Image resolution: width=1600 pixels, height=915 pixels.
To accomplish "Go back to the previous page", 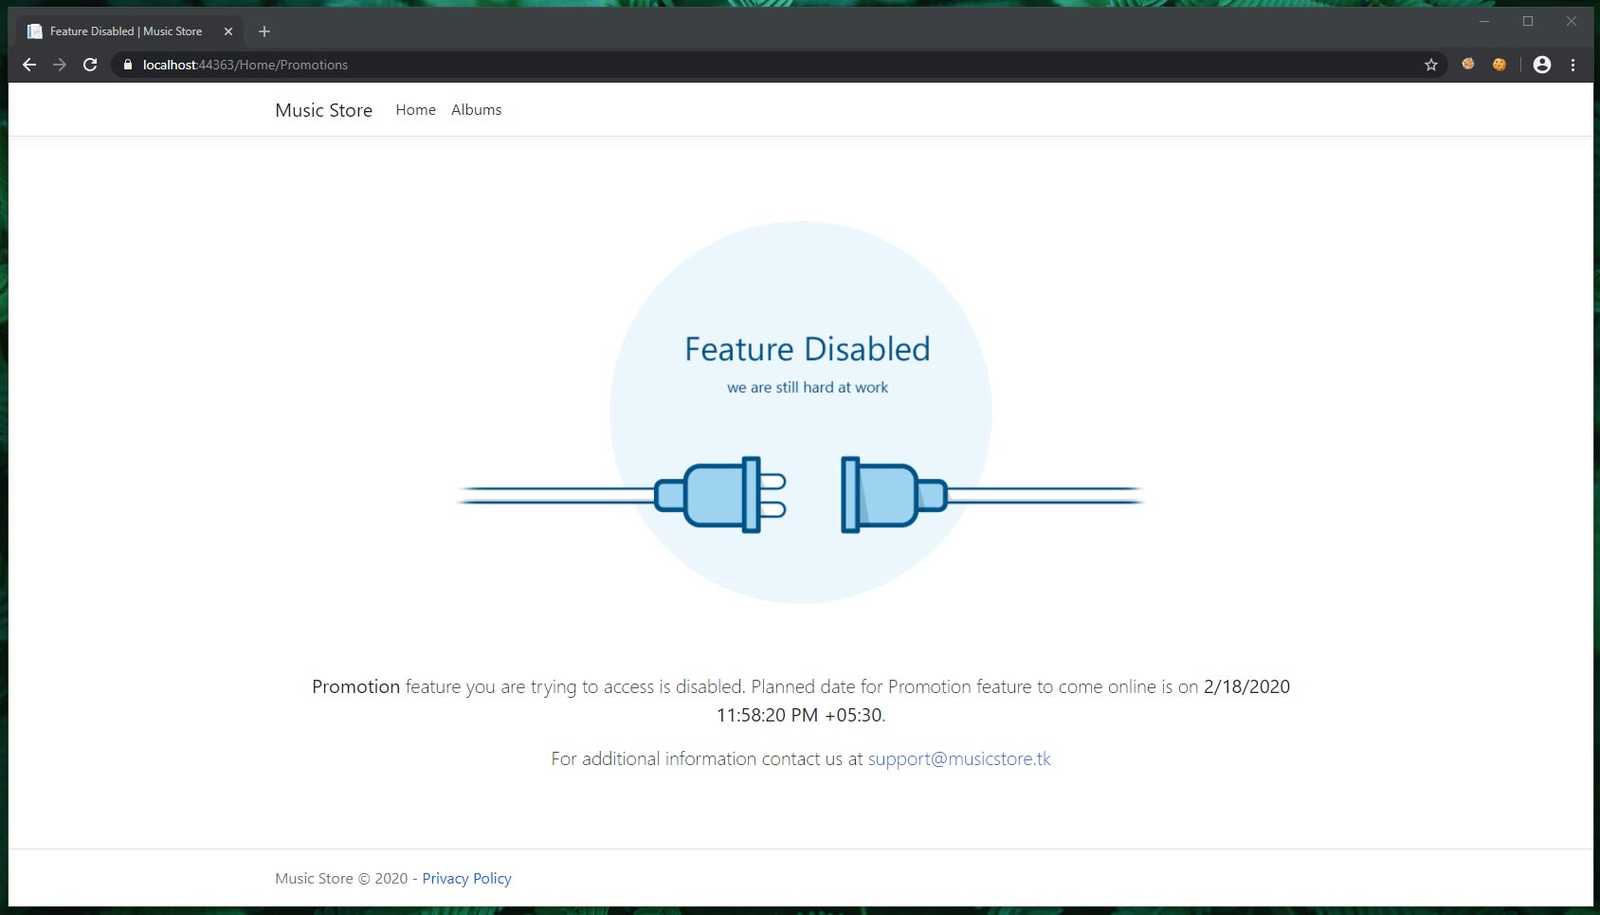I will (29, 64).
